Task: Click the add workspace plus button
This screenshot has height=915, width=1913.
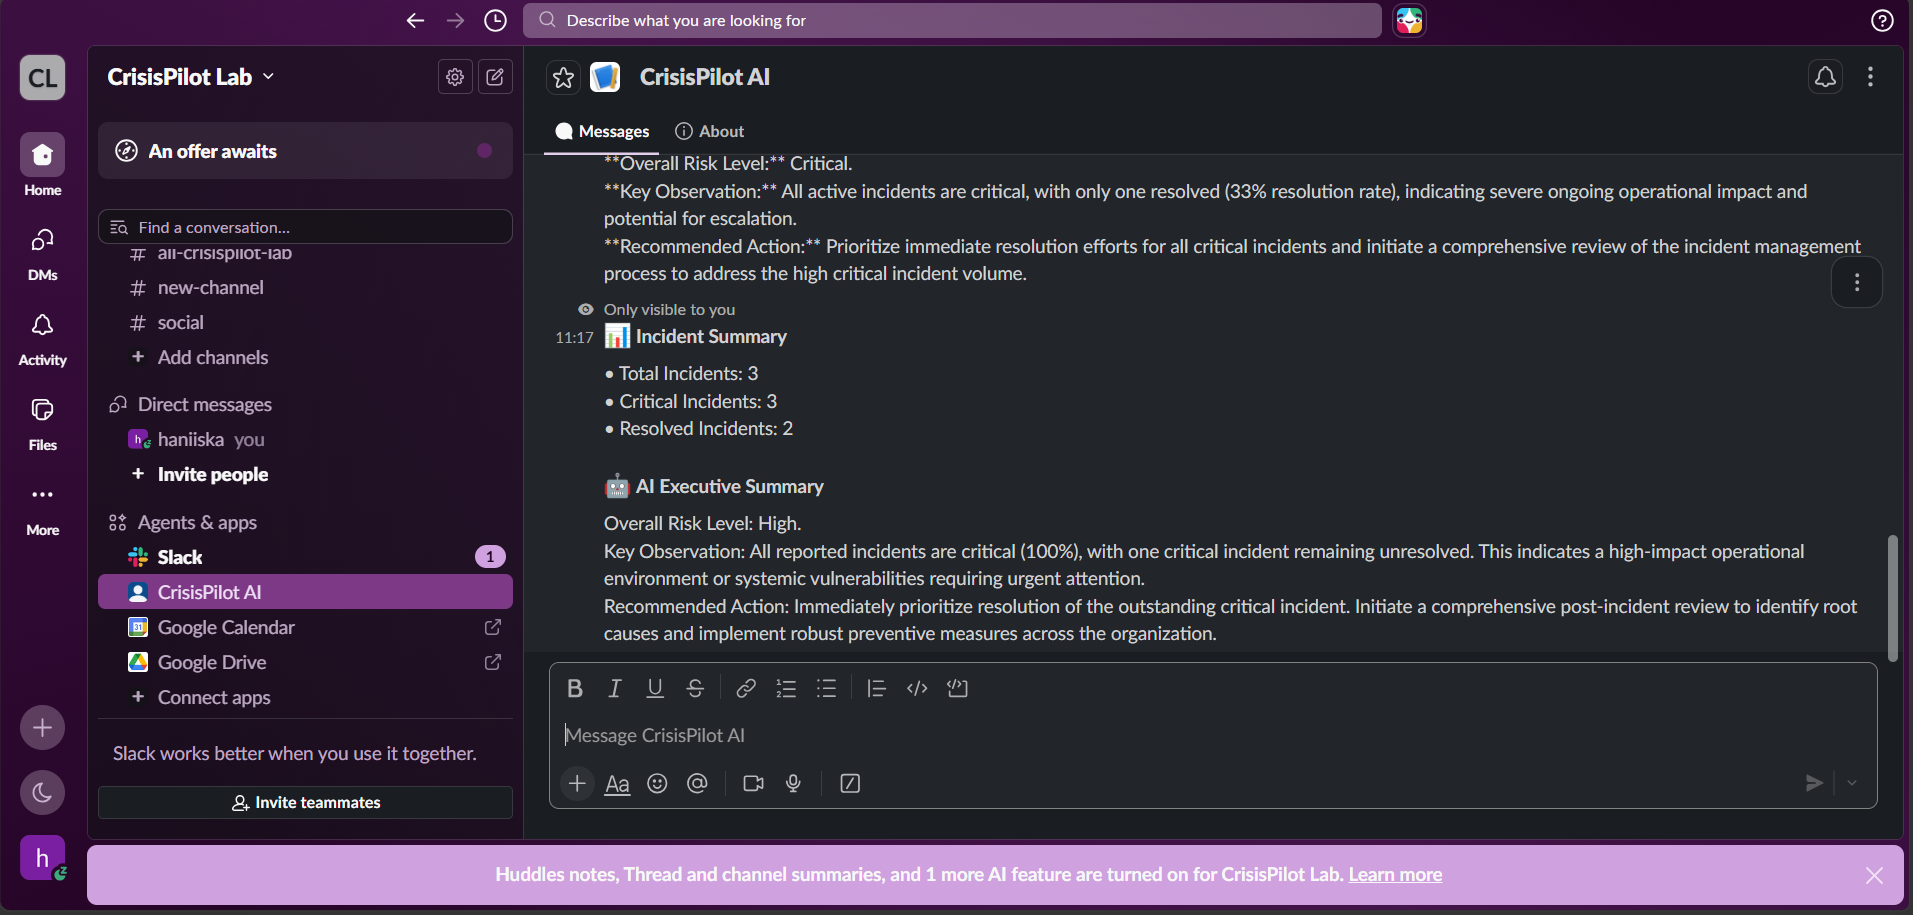Action: click(x=42, y=728)
